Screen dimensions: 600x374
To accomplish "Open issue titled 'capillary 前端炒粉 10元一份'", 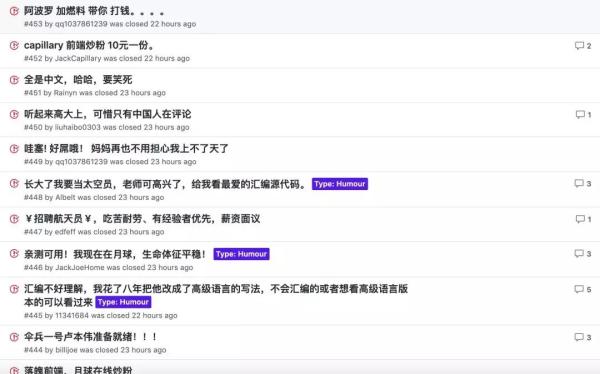I will click(89, 45).
